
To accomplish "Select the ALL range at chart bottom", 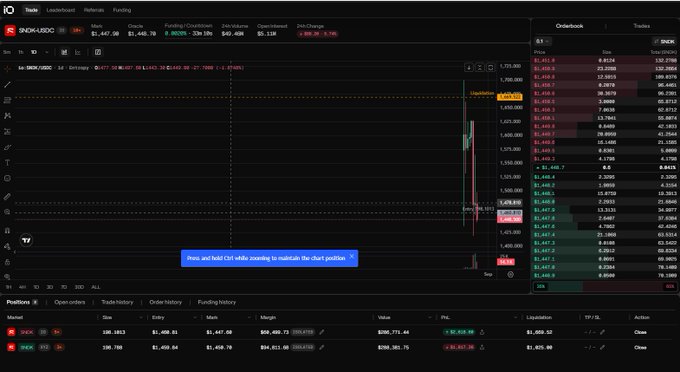I will (95, 287).
